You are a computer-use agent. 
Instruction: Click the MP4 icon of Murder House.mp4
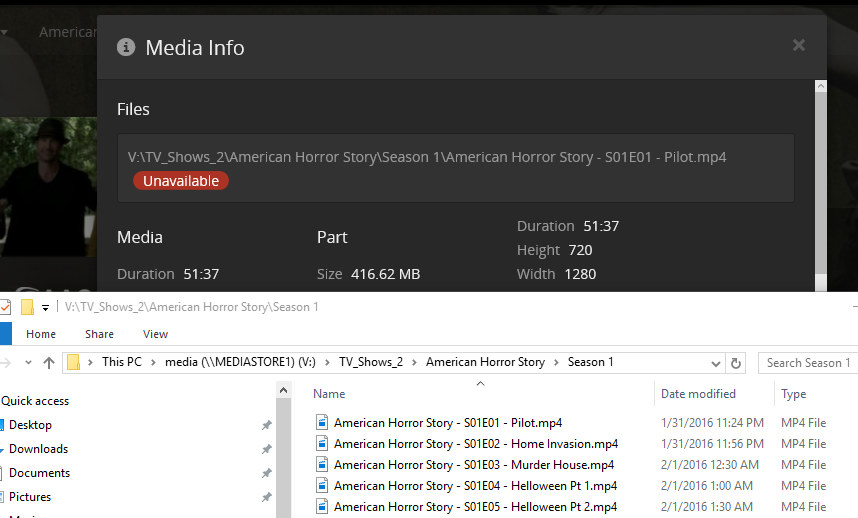pos(322,464)
